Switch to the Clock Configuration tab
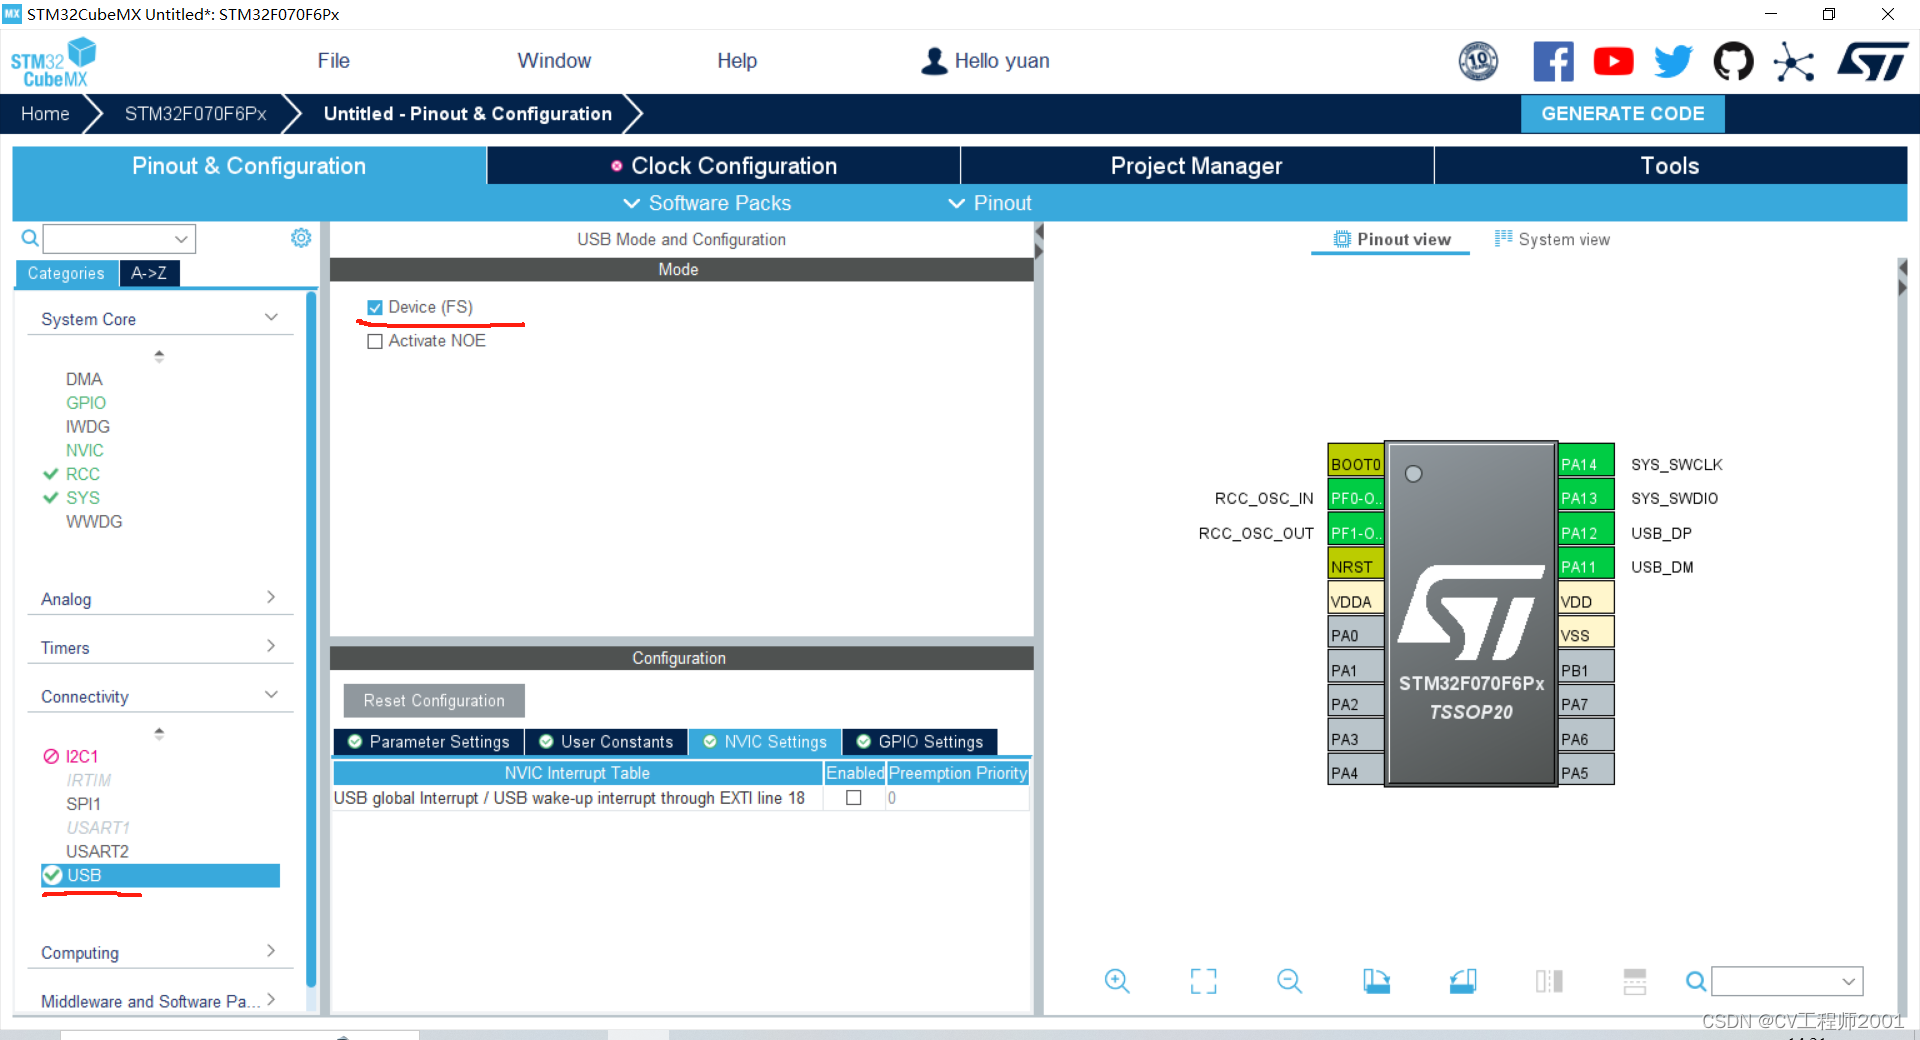Screen dimensions: 1920x1040 coord(724,166)
